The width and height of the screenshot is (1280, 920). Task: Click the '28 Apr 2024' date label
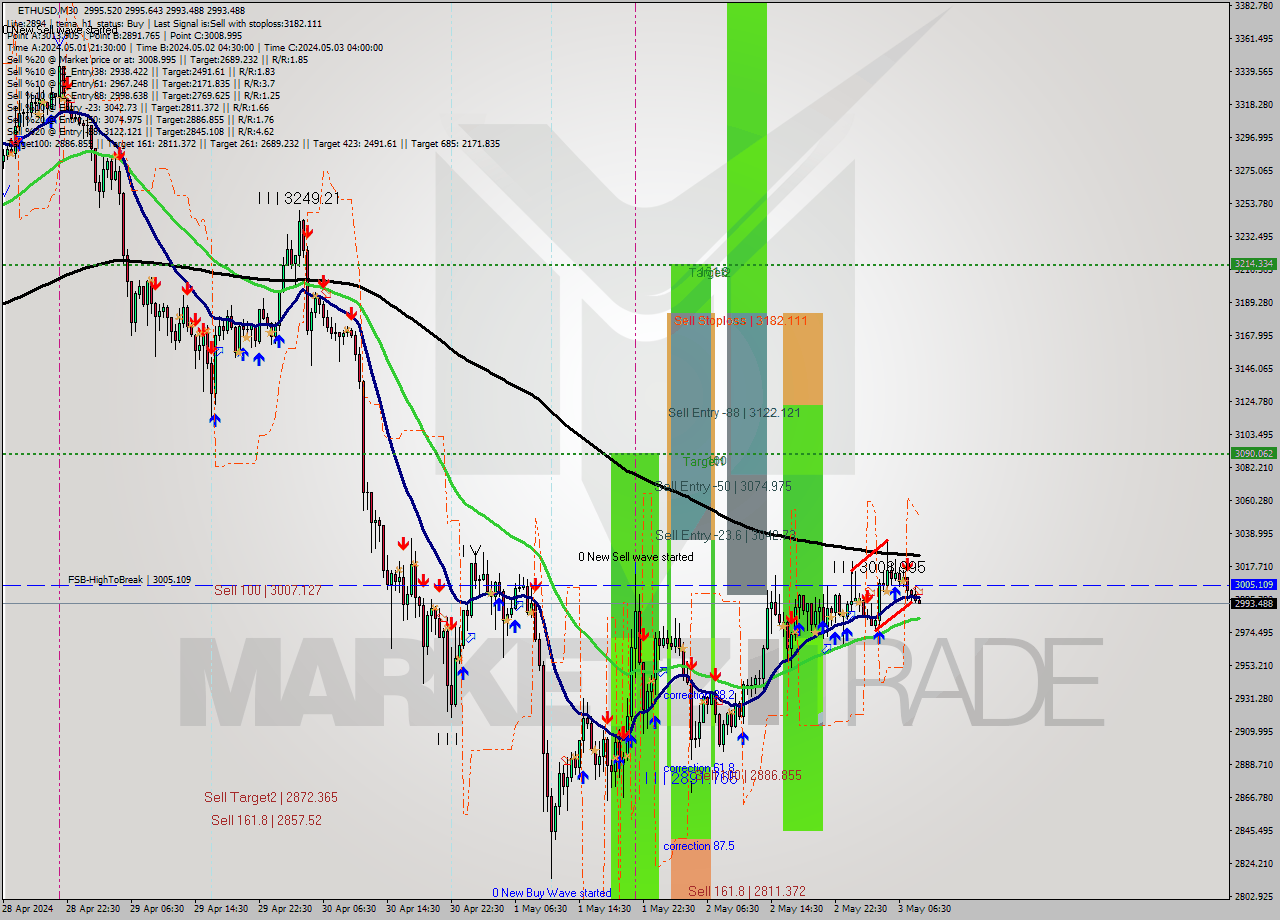[30, 909]
